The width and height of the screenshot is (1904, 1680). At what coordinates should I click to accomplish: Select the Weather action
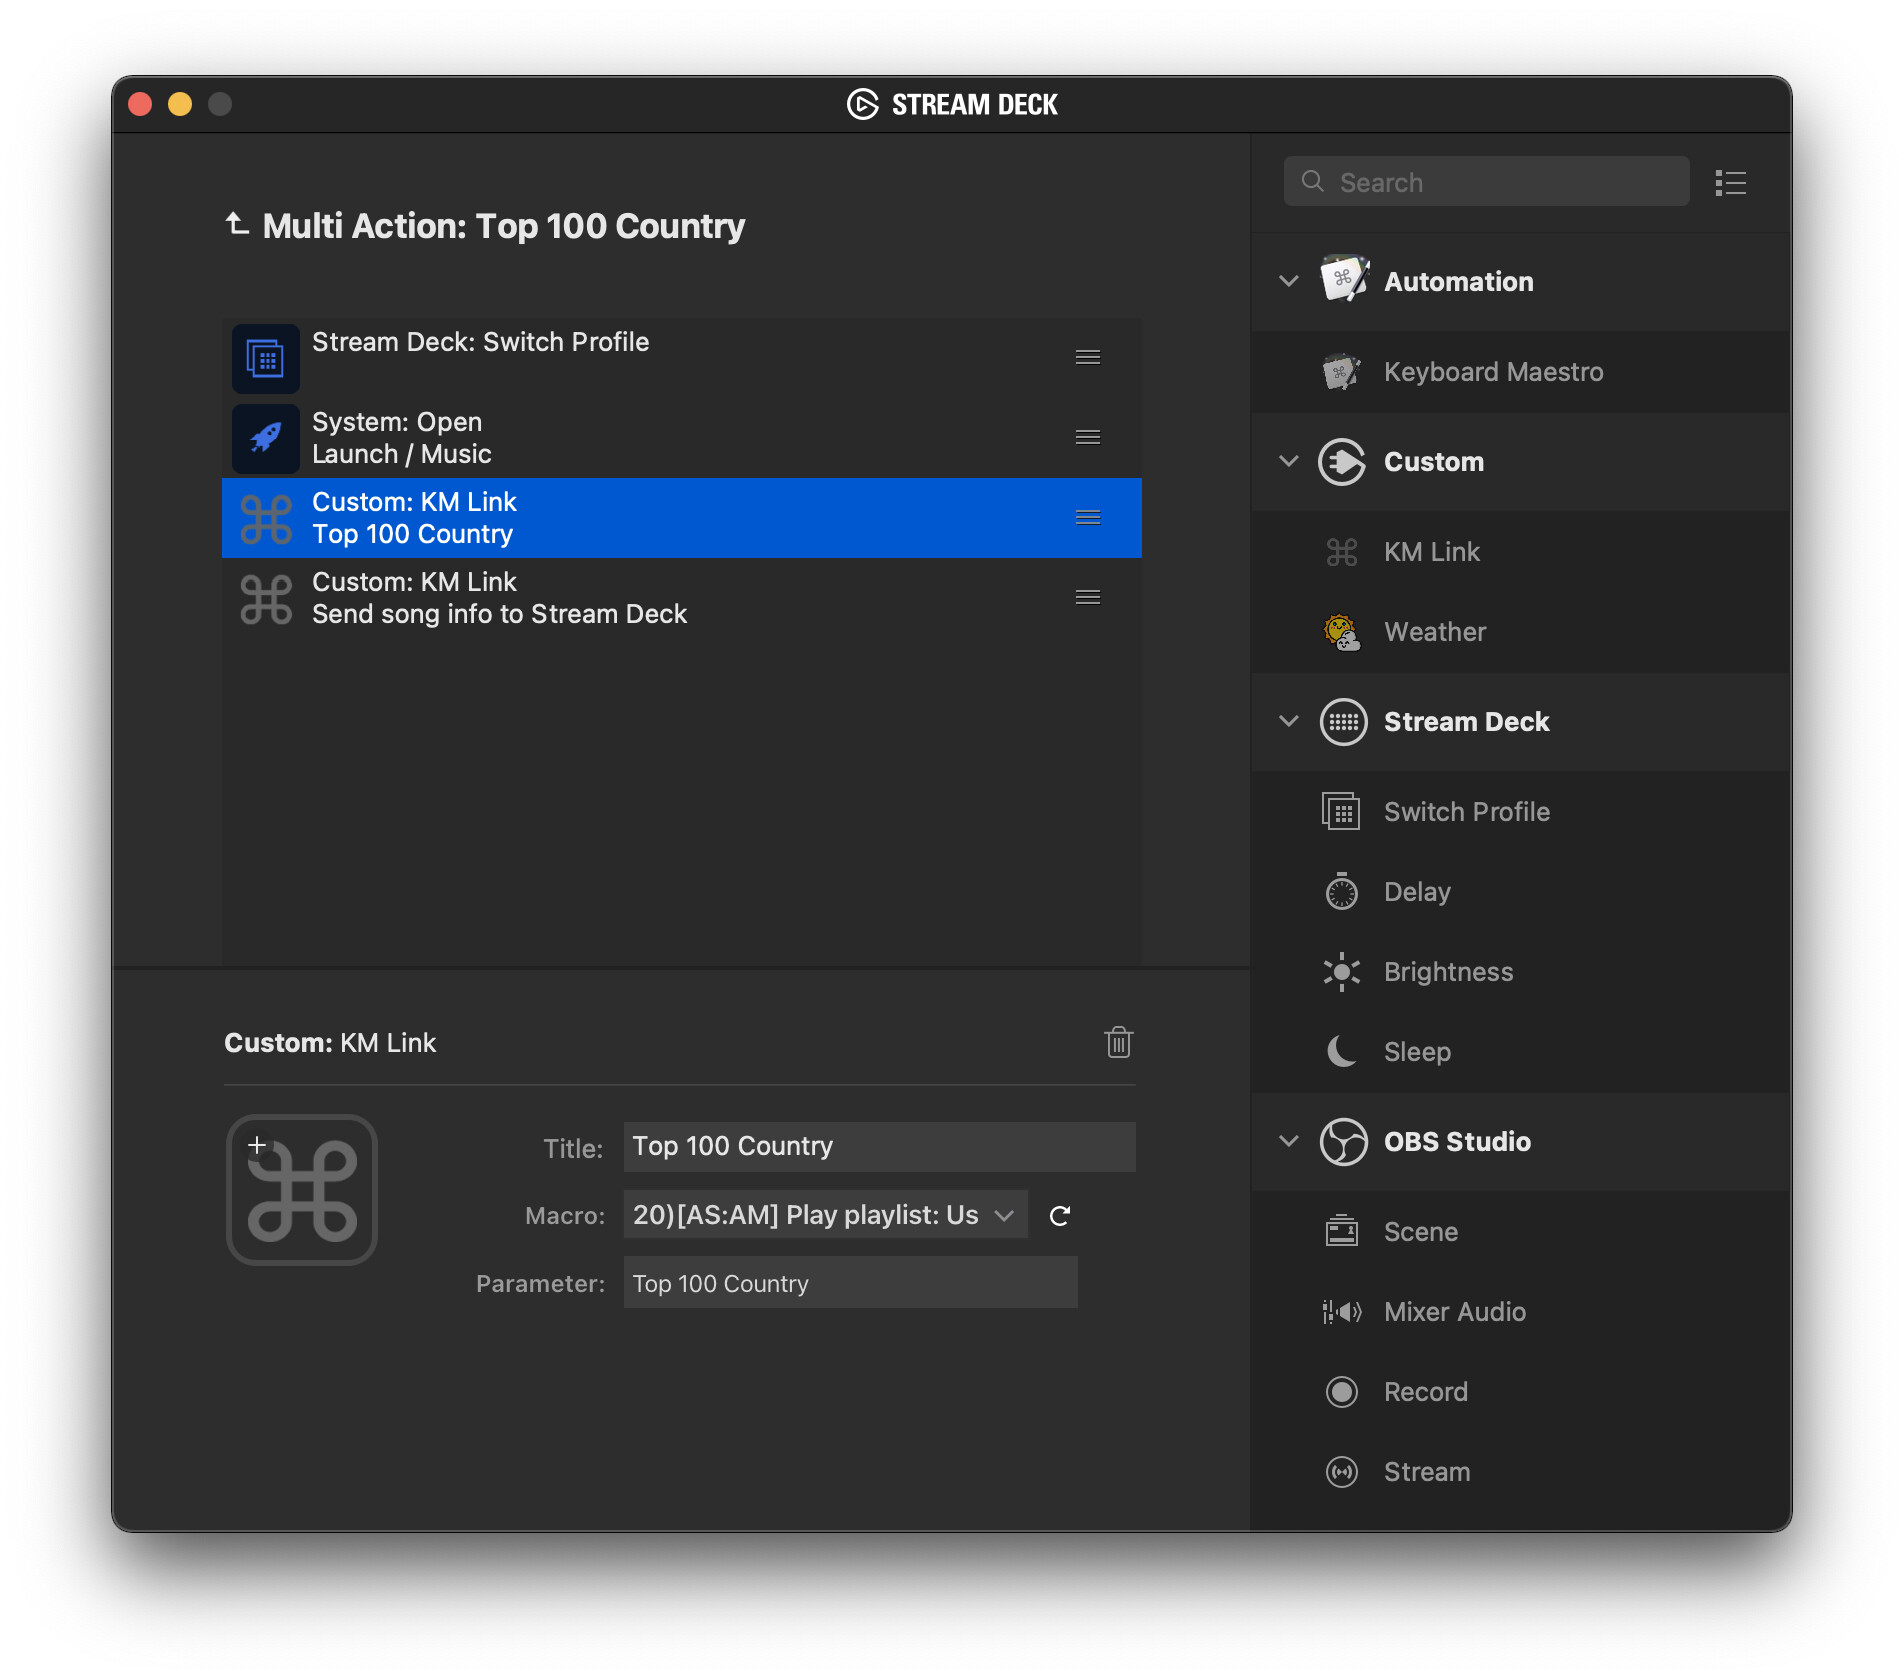tap(1520, 632)
